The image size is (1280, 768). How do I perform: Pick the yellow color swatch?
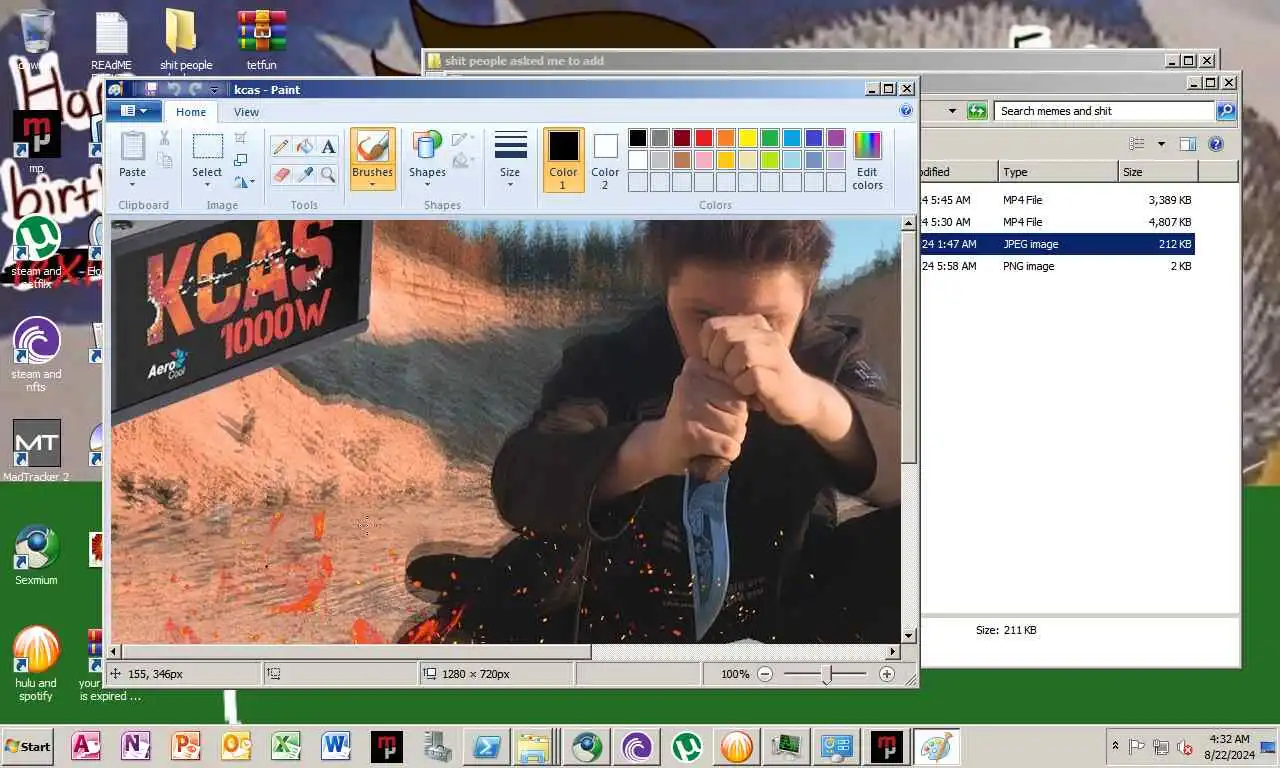pos(748,138)
